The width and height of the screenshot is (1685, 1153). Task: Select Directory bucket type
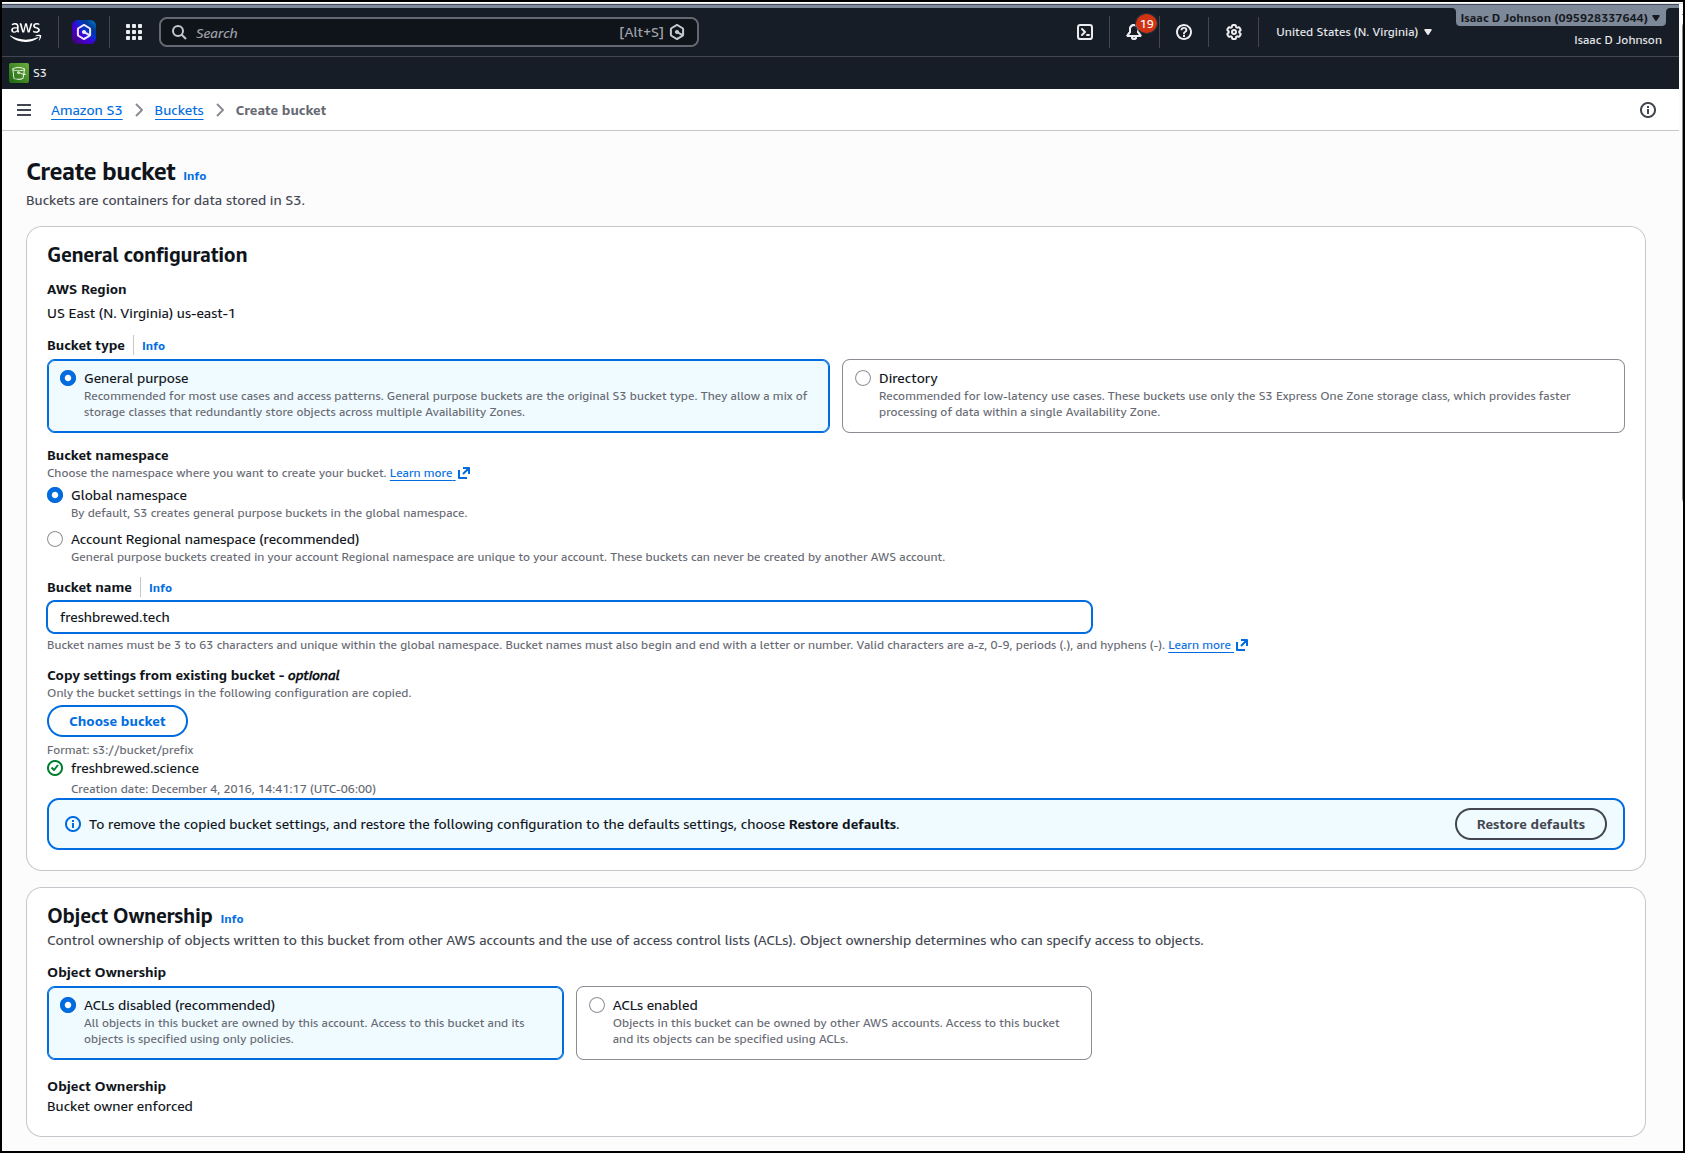click(863, 378)
